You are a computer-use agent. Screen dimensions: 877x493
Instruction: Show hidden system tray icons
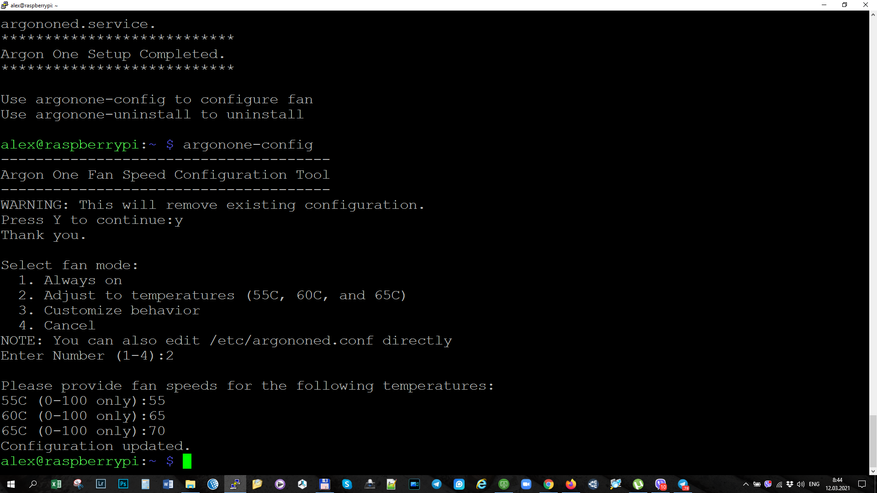coord(746,484)
